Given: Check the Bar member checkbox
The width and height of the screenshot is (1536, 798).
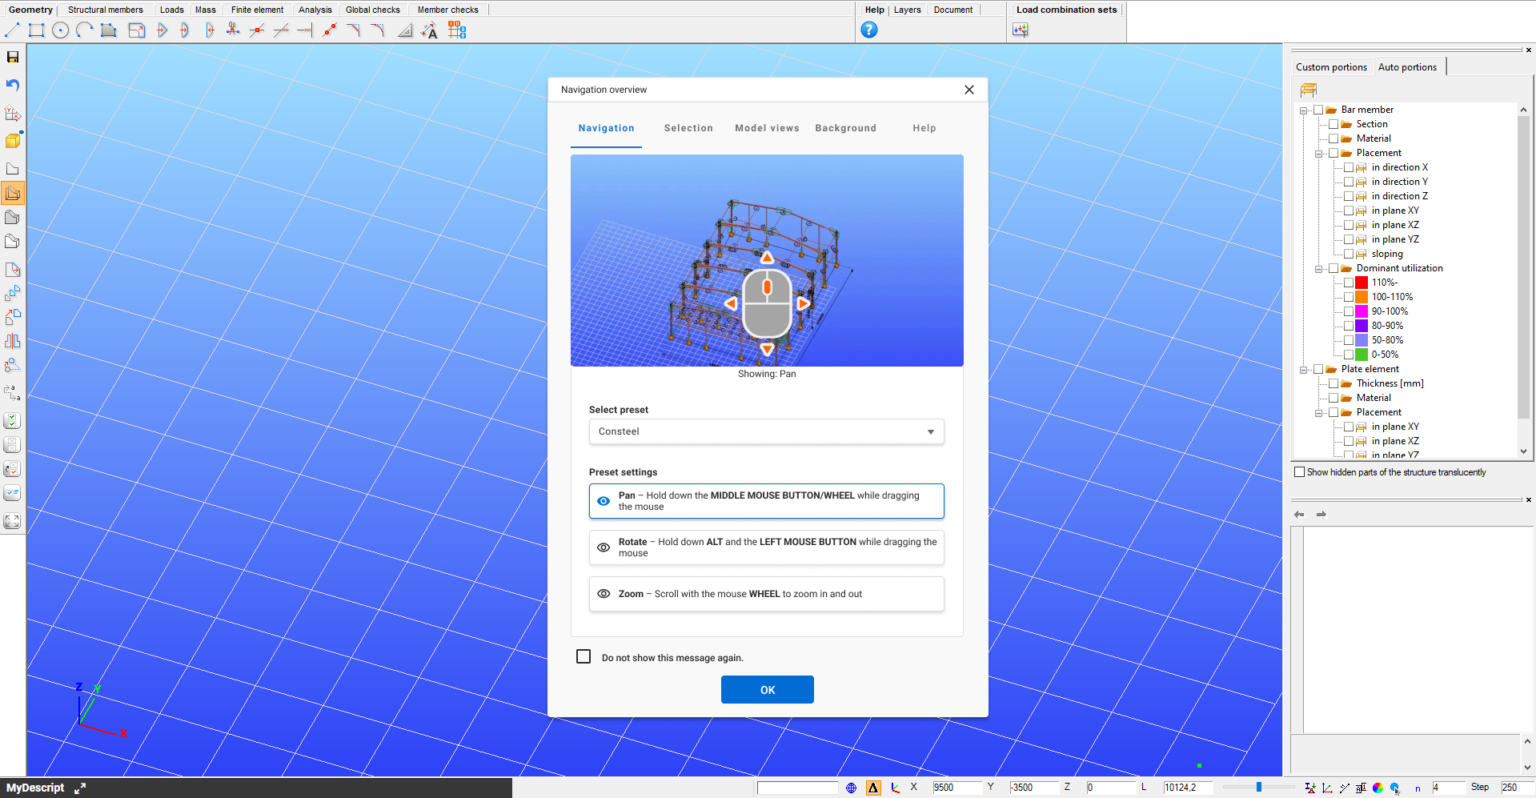Looking at the screenshot, I should point(1318,110).
